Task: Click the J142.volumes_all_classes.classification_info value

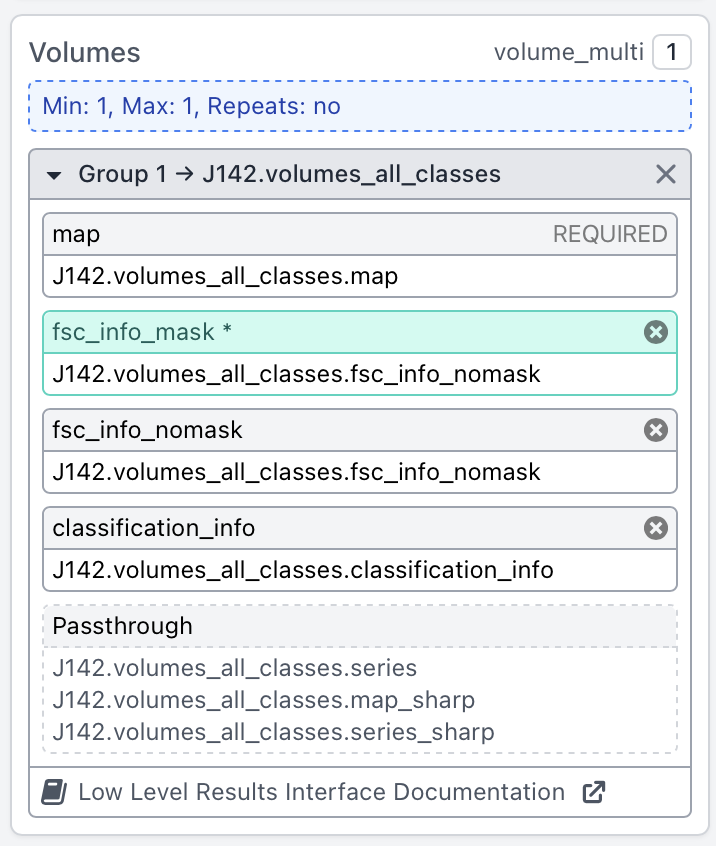Action: (x=302, y=570)
